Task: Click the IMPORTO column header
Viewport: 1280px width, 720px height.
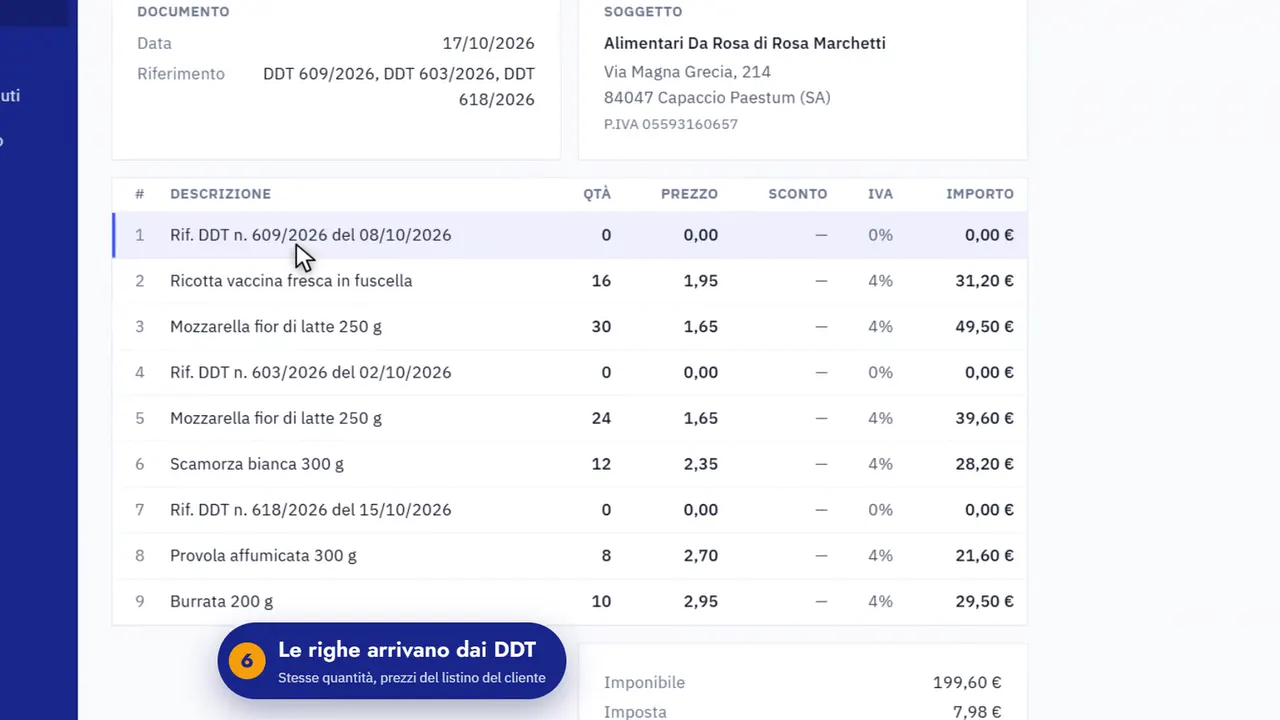Action: pos(980,194)
